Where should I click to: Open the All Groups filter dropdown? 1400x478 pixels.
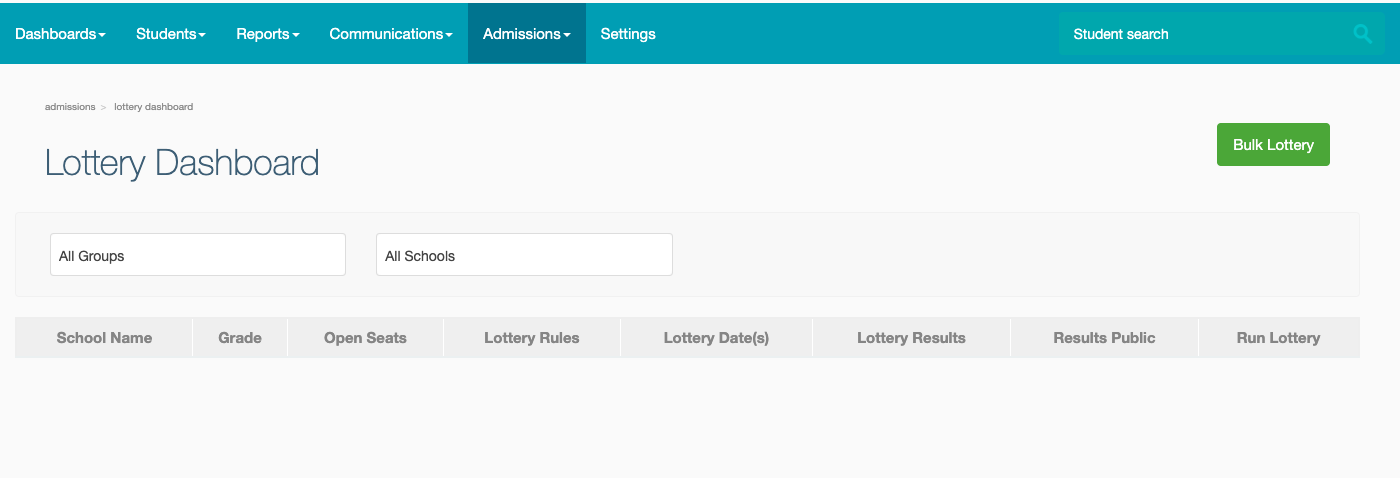pos(198,255)
